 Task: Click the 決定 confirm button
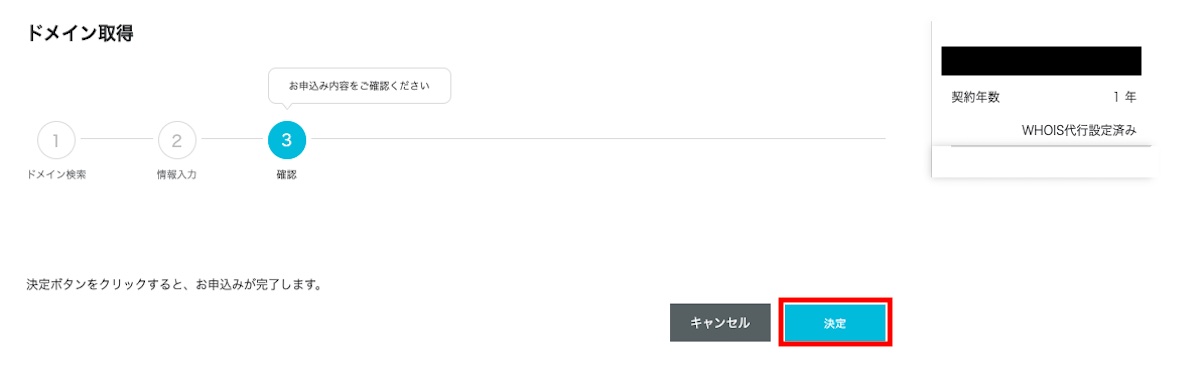pyautogui.click(x=835, y=323)
